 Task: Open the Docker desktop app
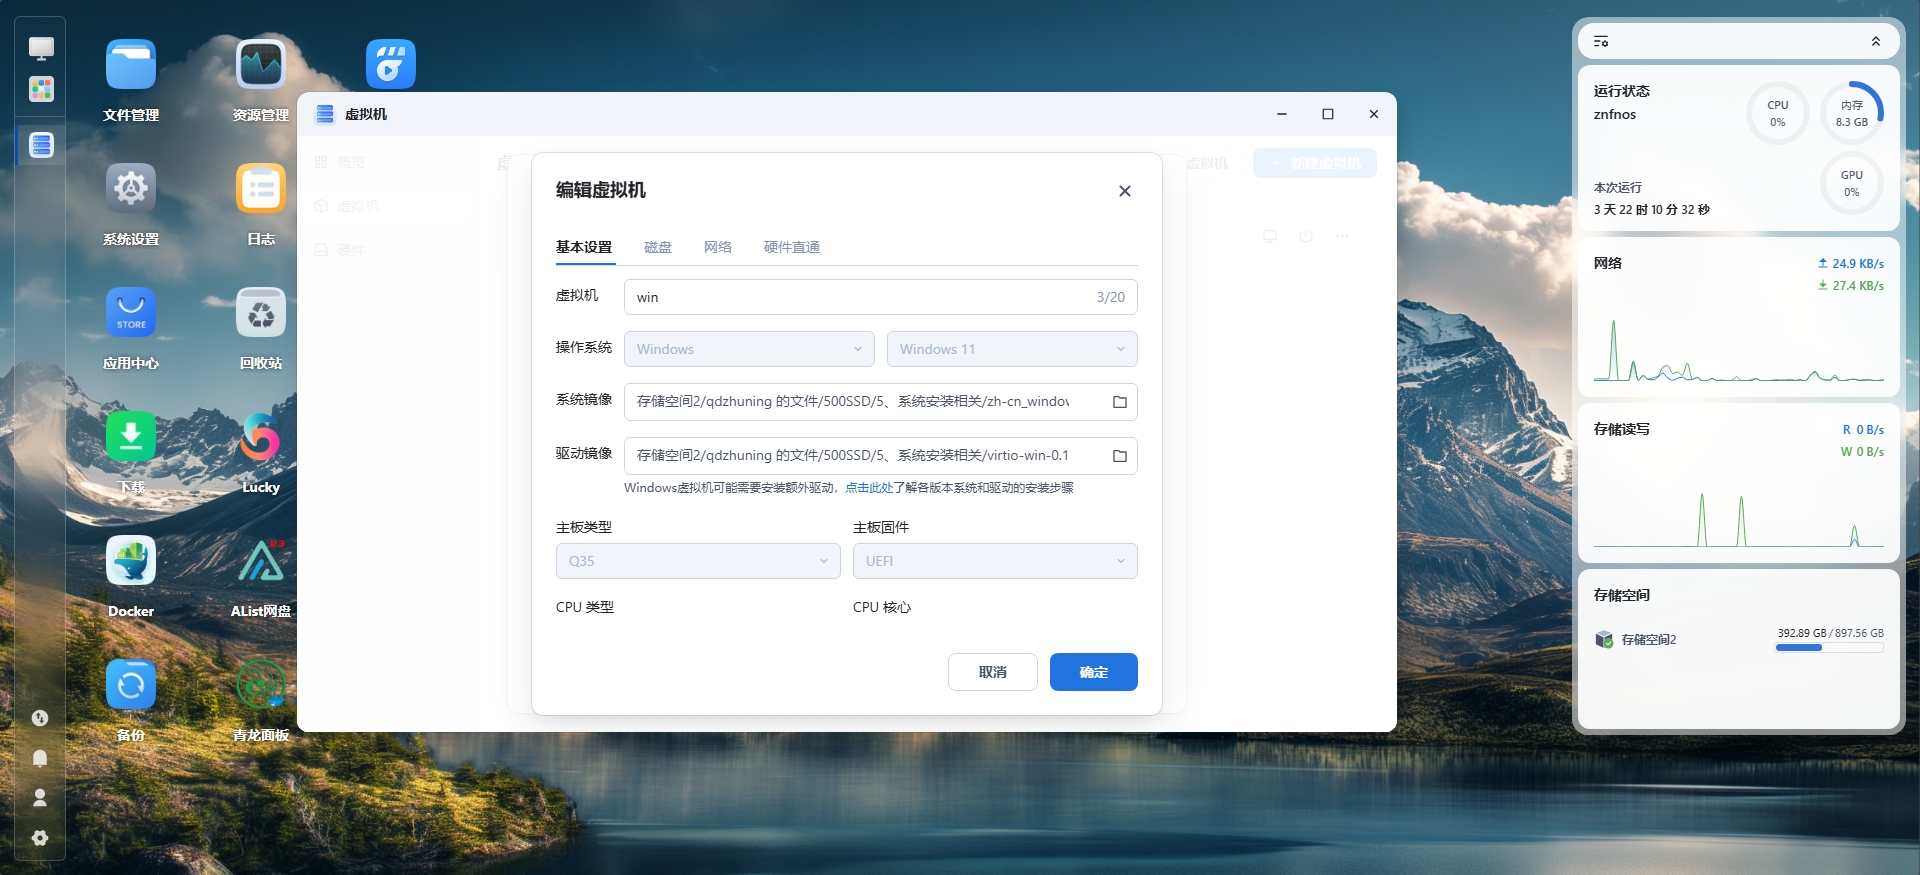[131, 561]
